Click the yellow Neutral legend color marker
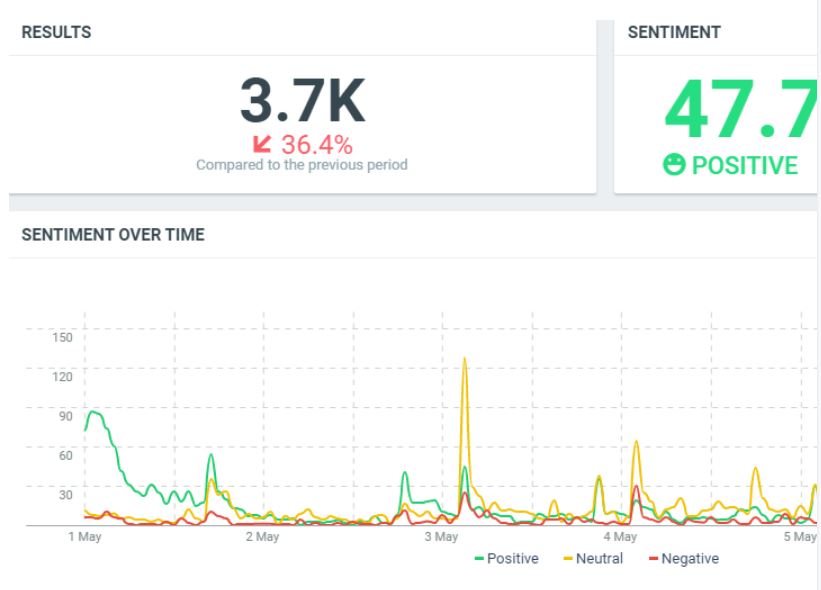821x590 pixels. [568, 559]
